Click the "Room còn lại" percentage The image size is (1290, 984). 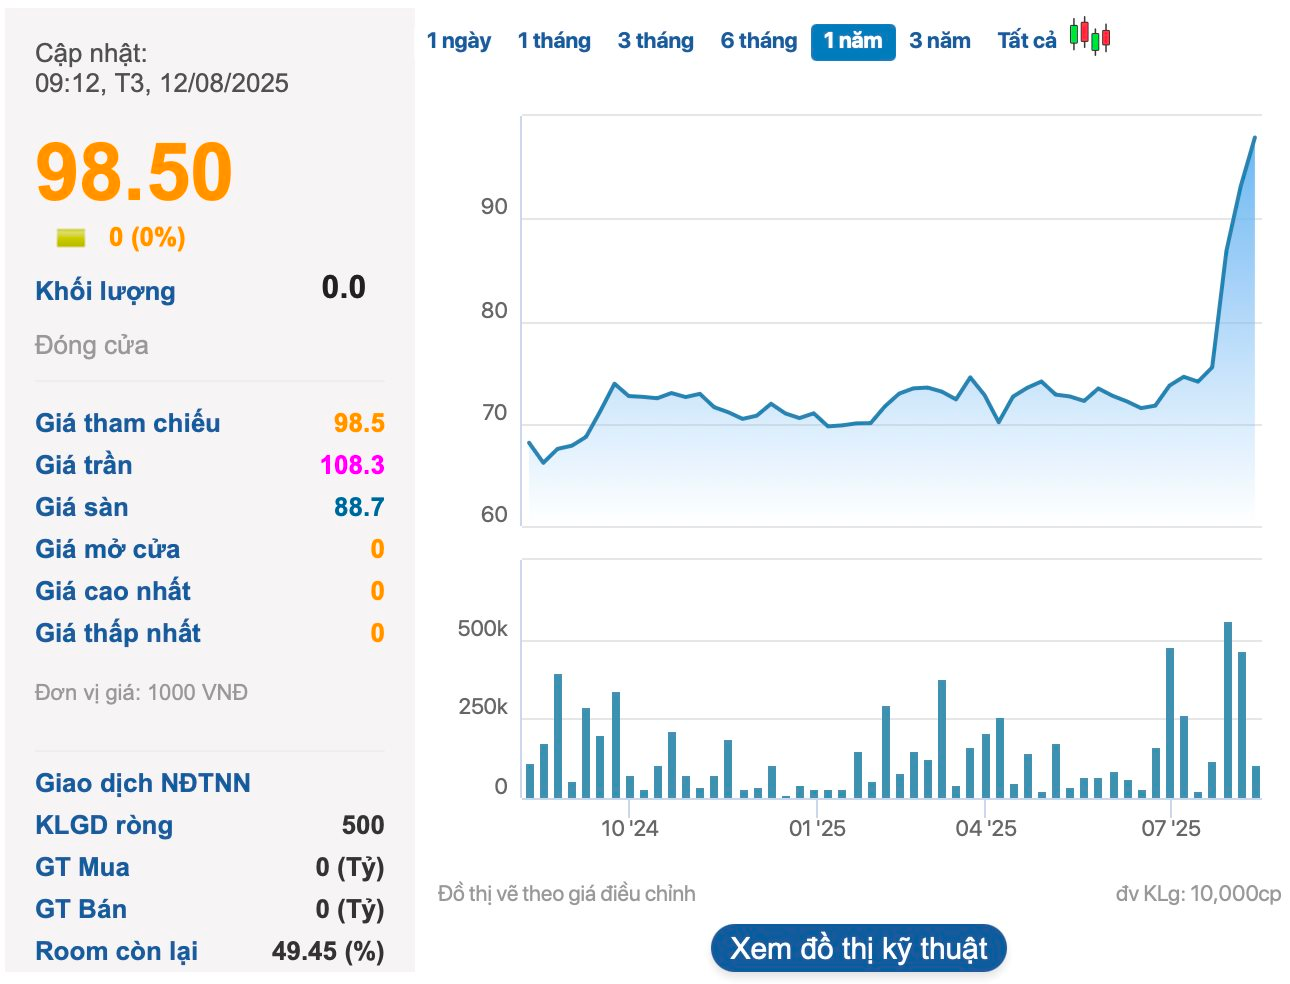[331, 951]
